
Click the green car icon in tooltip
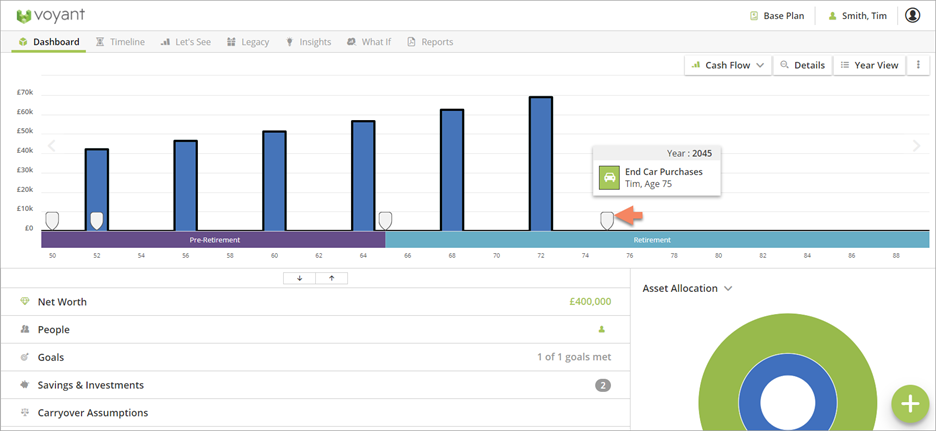click(609, 177)
